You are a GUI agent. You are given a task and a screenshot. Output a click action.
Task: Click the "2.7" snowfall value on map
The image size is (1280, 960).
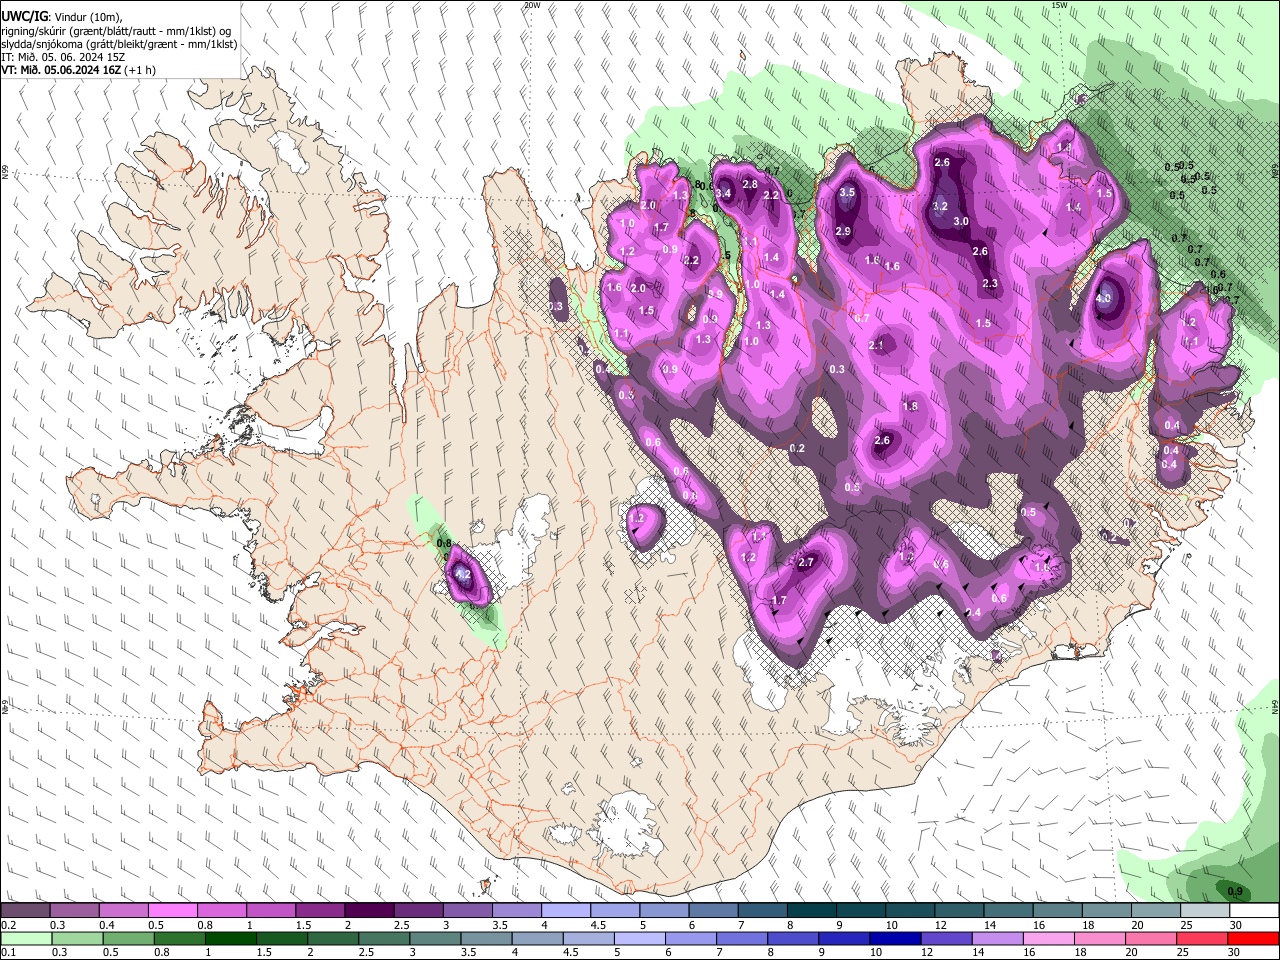pos(806,563)
